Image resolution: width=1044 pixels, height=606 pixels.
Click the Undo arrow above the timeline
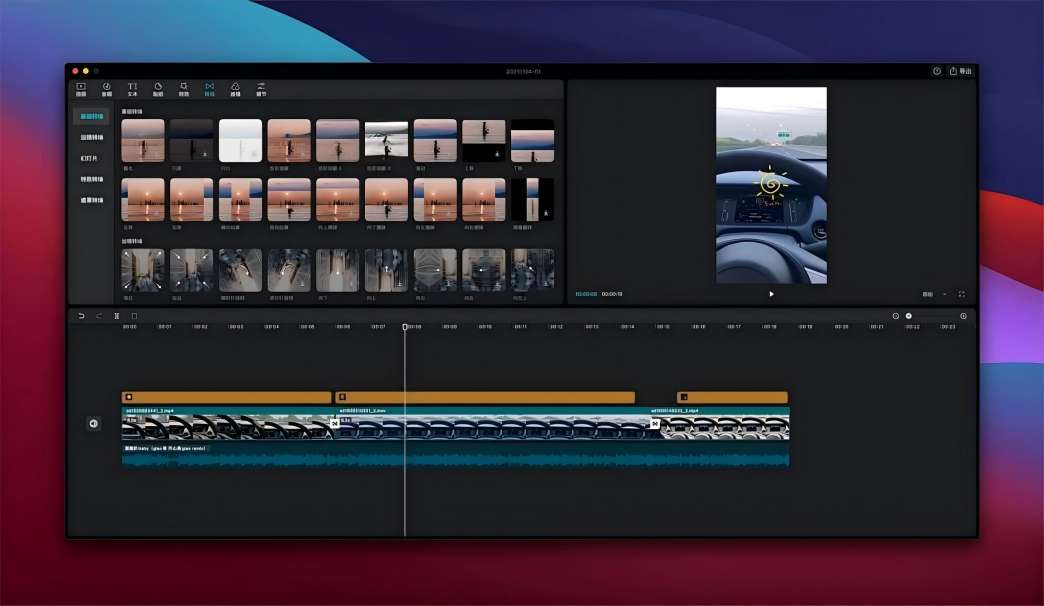coord(82,316)
